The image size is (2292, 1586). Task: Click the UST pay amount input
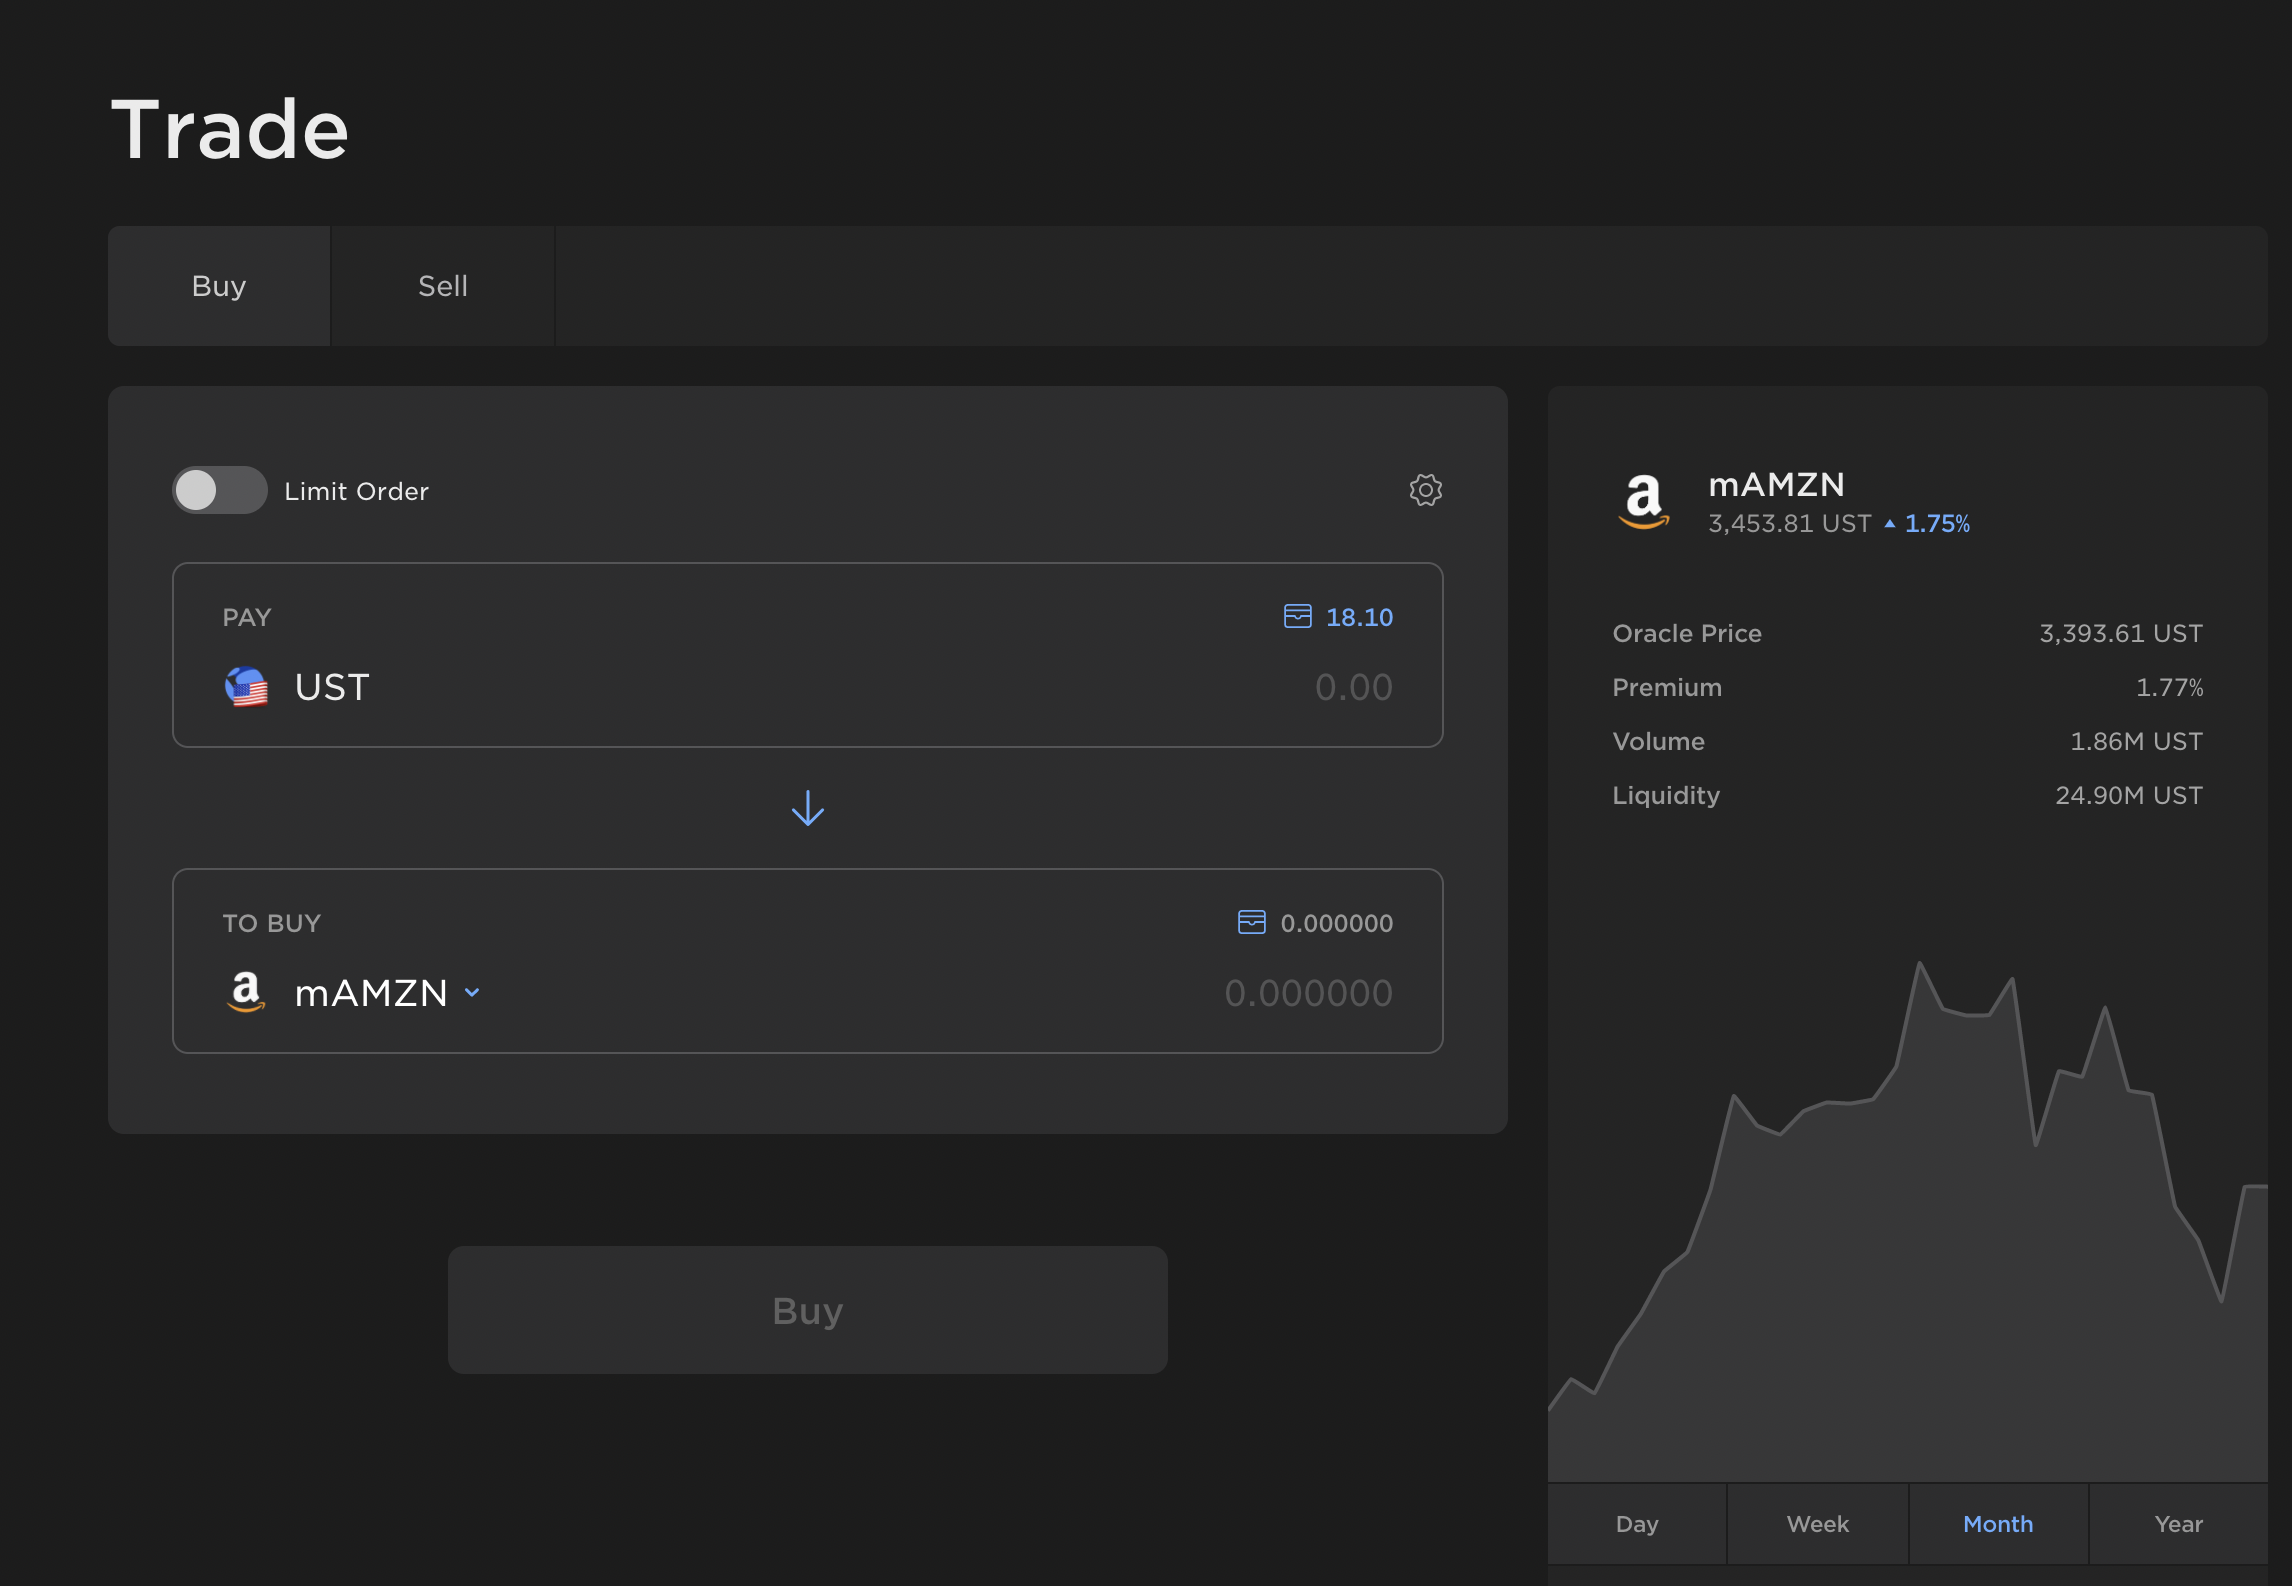(1352, 687)
